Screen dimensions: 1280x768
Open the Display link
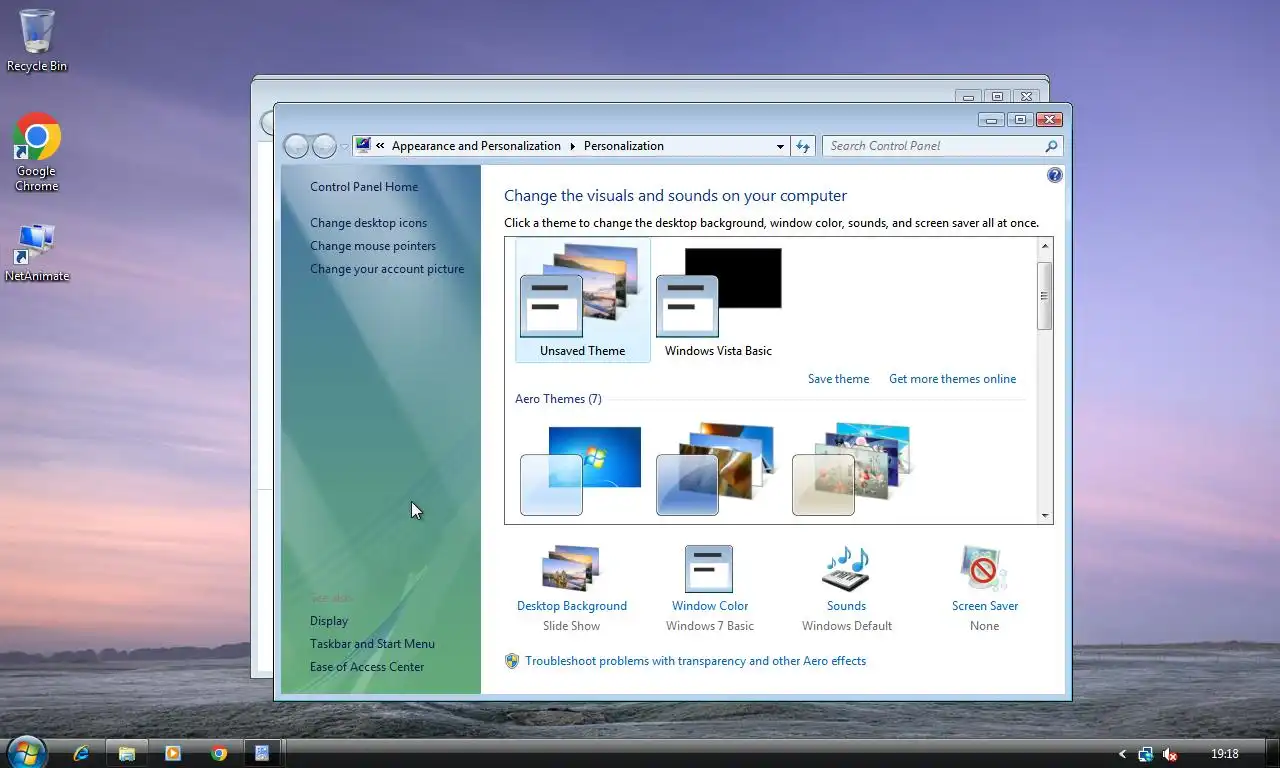point(329,621)
